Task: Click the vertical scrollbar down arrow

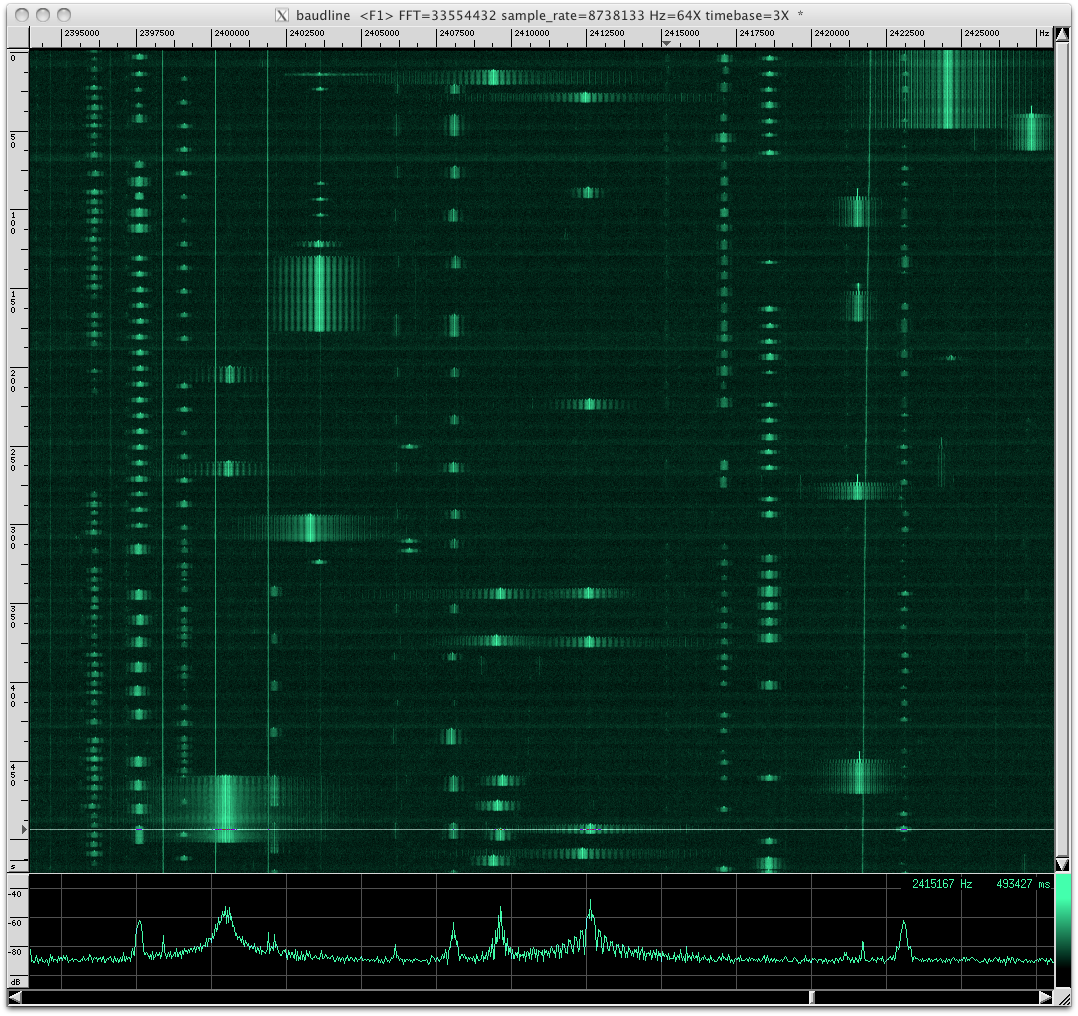Action: point(1062,864)
